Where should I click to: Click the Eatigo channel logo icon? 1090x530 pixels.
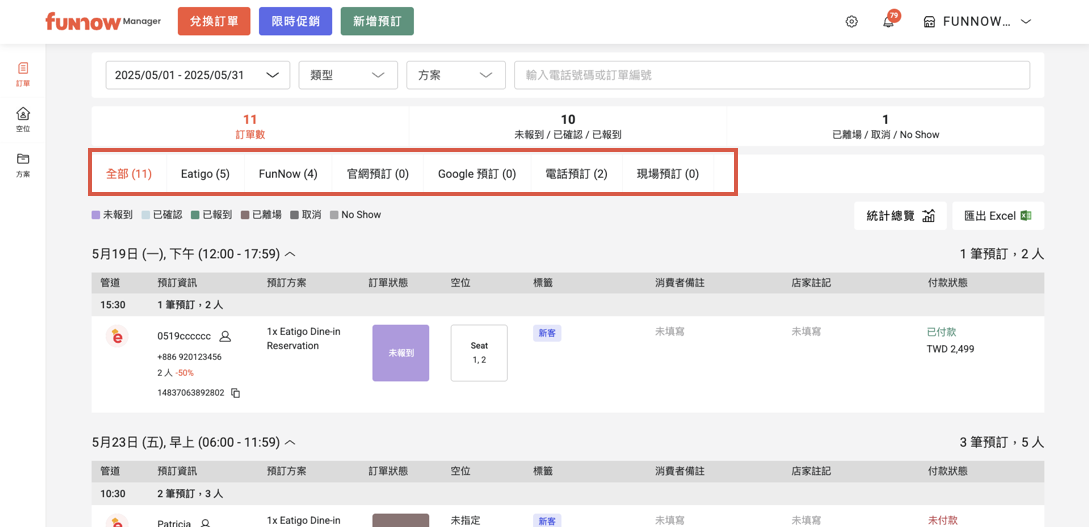(x=117, y=337)
